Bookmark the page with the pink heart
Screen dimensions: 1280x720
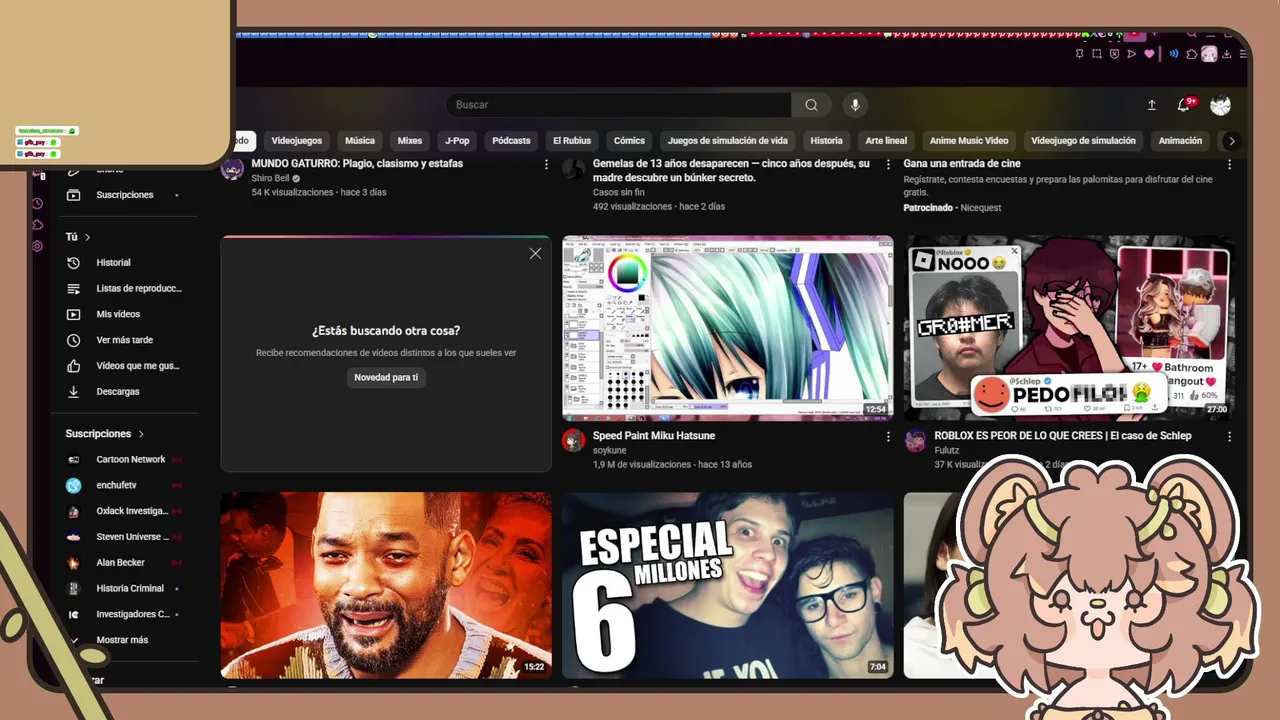pyautogui.click(x=1149, y=54)
